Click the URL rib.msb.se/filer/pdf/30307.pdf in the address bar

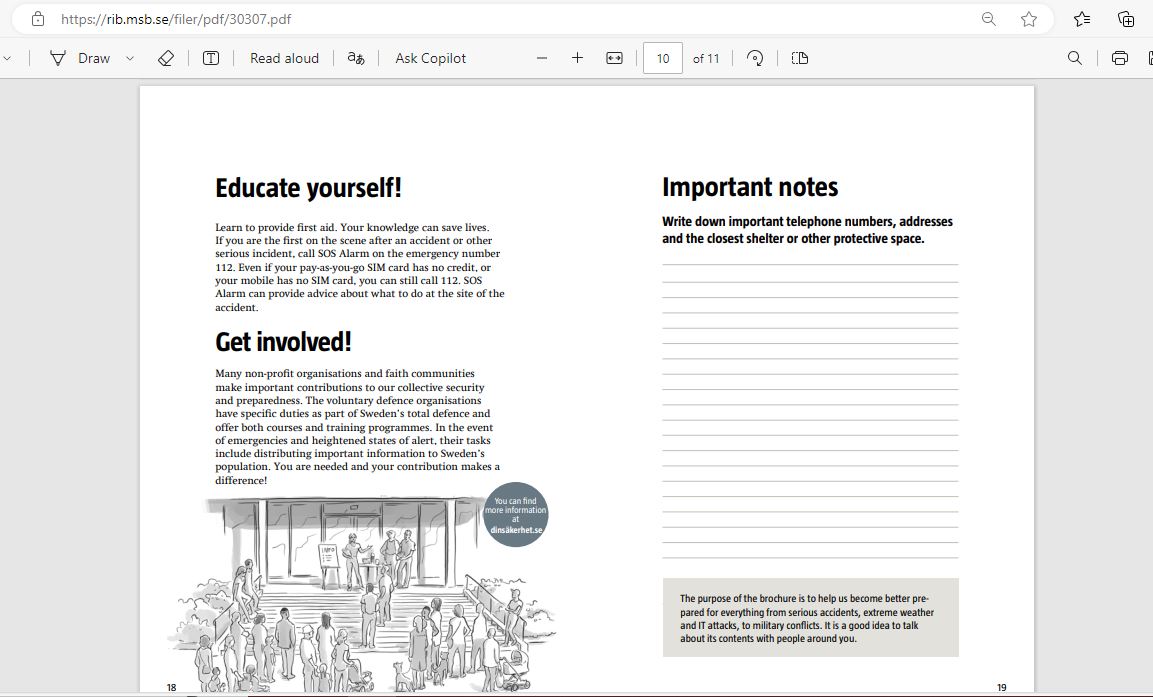pos(176,19)
